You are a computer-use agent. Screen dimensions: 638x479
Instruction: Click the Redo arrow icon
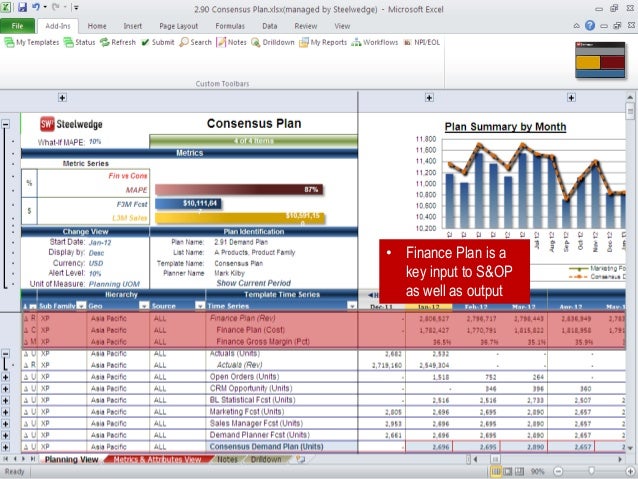tap(56, 7)
